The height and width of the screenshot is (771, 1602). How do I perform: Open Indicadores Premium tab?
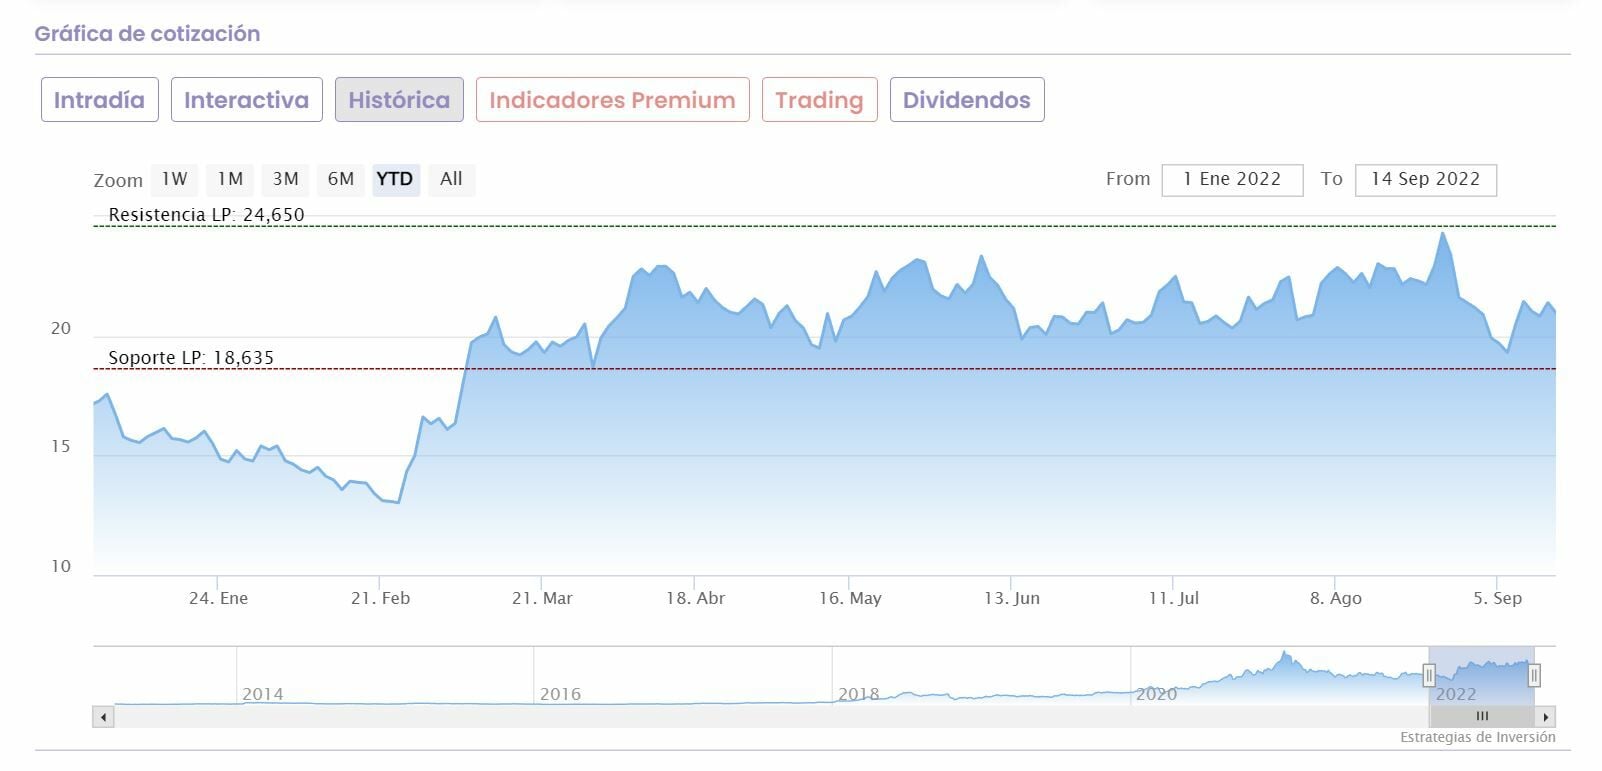[612, 100]
